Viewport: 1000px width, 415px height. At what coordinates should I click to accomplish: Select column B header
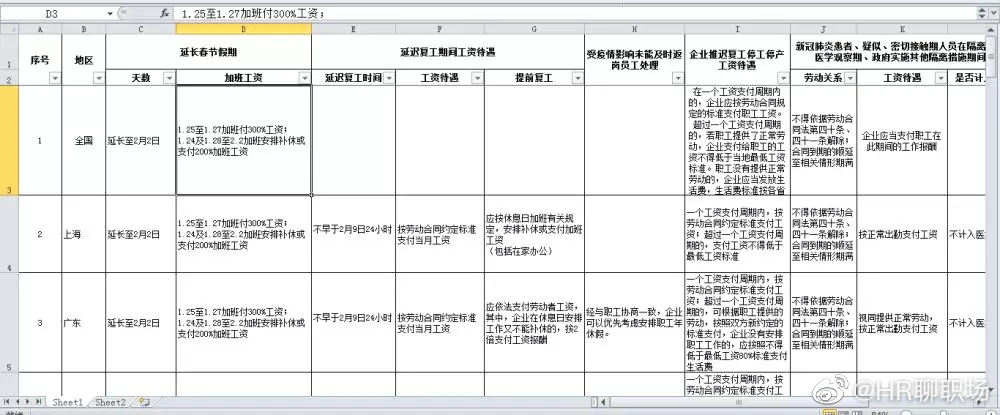(84, 29)
